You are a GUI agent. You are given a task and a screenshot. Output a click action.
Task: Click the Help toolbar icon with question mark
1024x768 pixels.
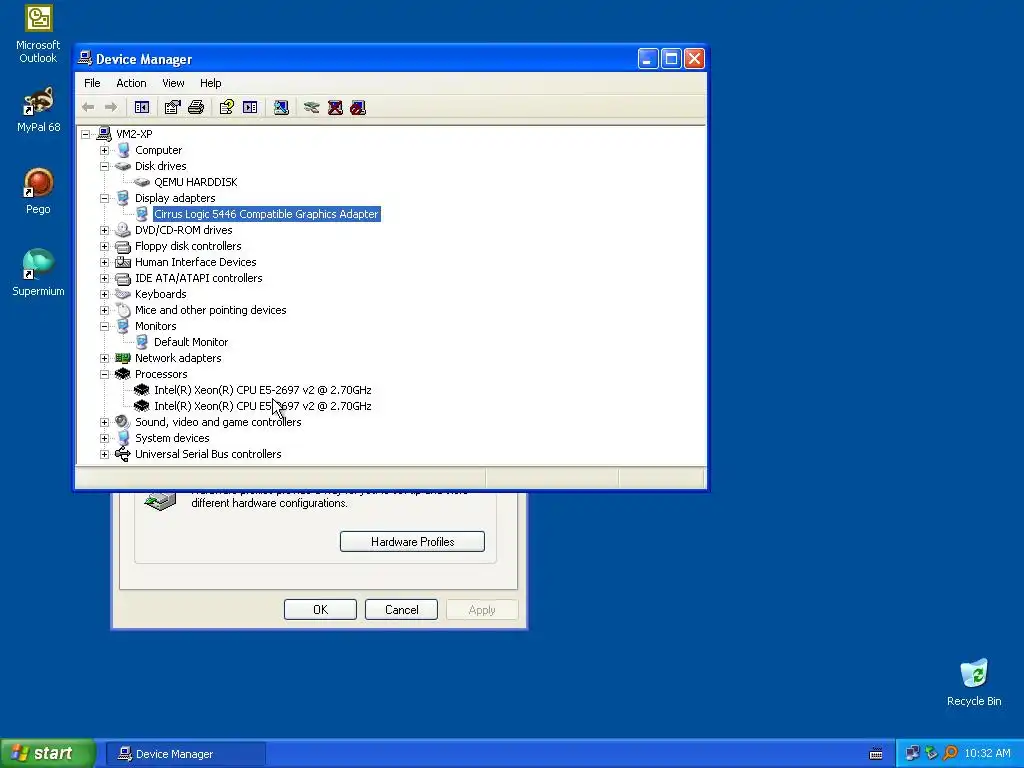click(x=227, y=107)
